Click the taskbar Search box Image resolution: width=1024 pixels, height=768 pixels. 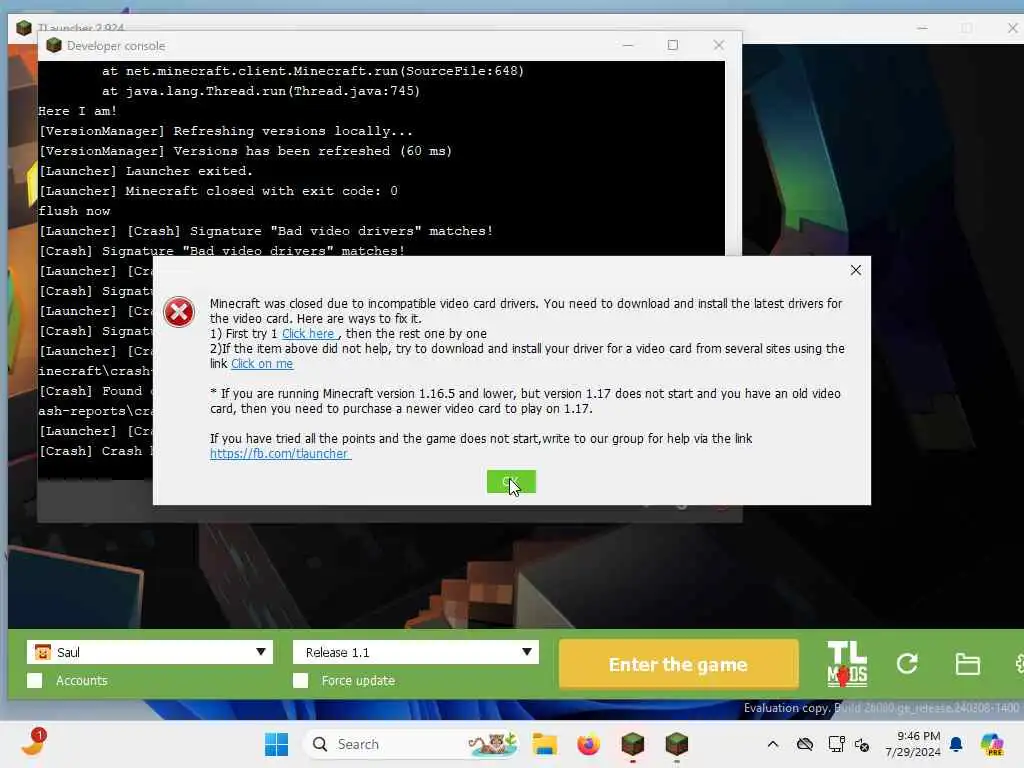tap(411, 744)
